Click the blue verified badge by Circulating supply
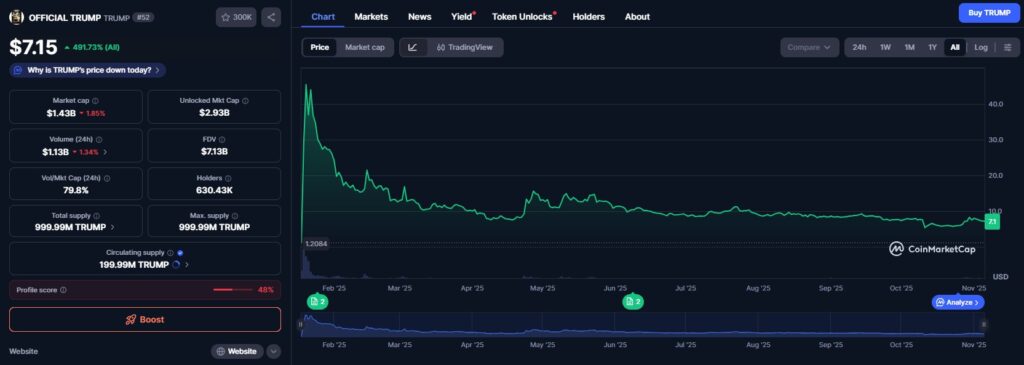 [180, 253]
